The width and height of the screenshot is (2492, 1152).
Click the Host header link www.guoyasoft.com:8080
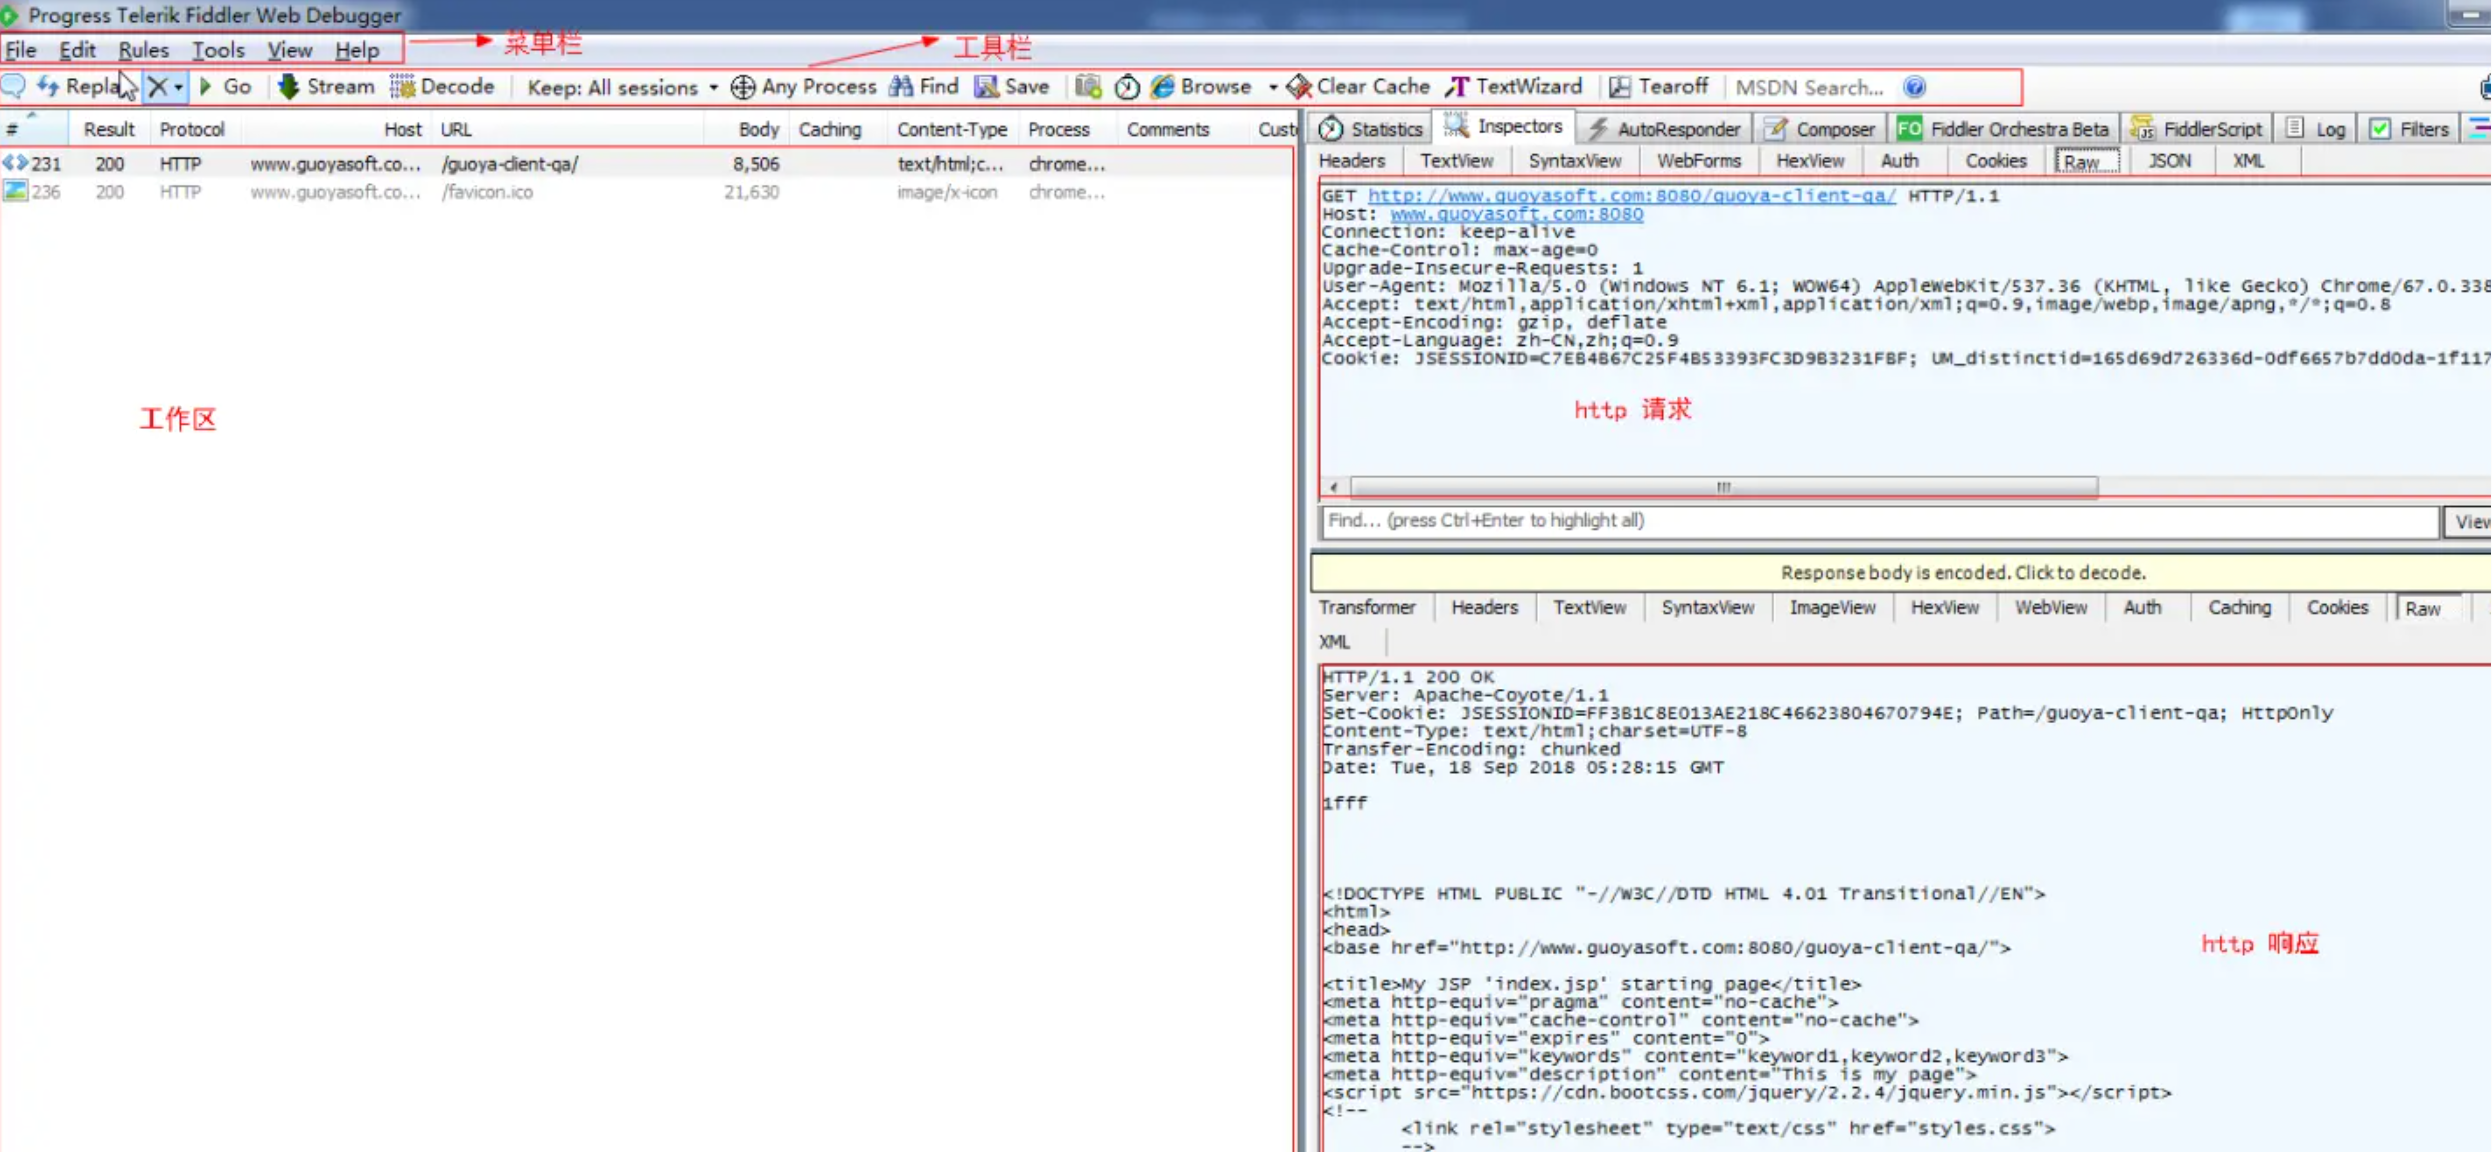point(1516,214)
